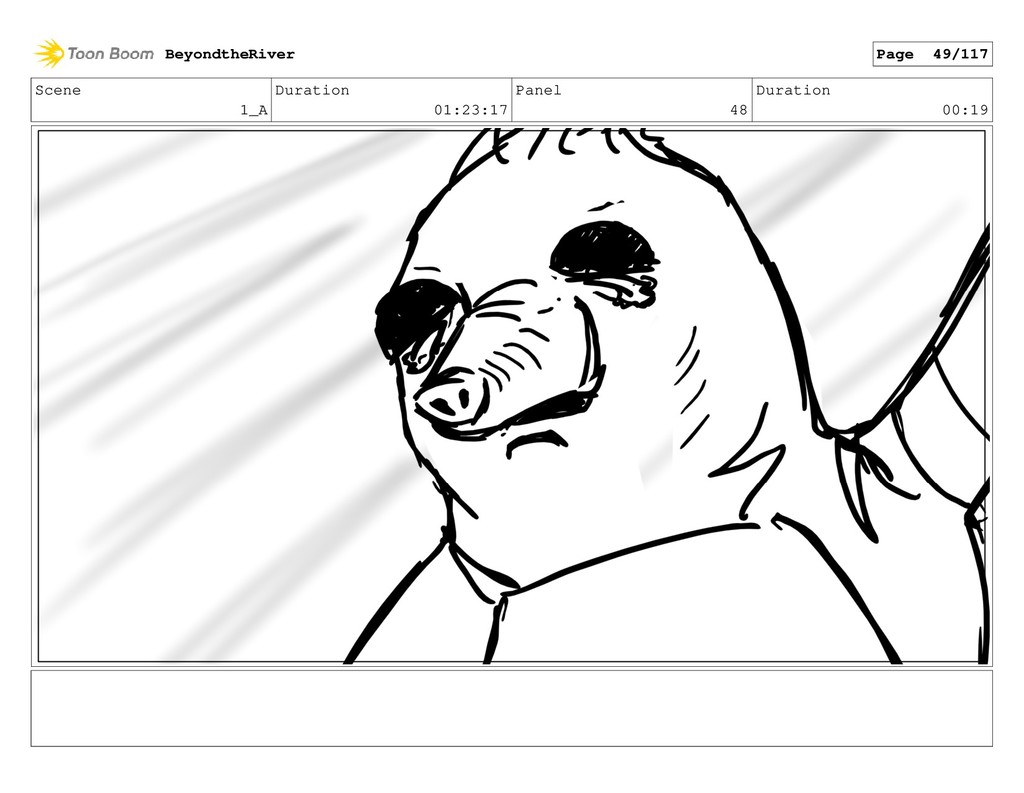The width and height of the screenshot is (1024, 793).
Task: Select the Scene label
Action: 58,90
